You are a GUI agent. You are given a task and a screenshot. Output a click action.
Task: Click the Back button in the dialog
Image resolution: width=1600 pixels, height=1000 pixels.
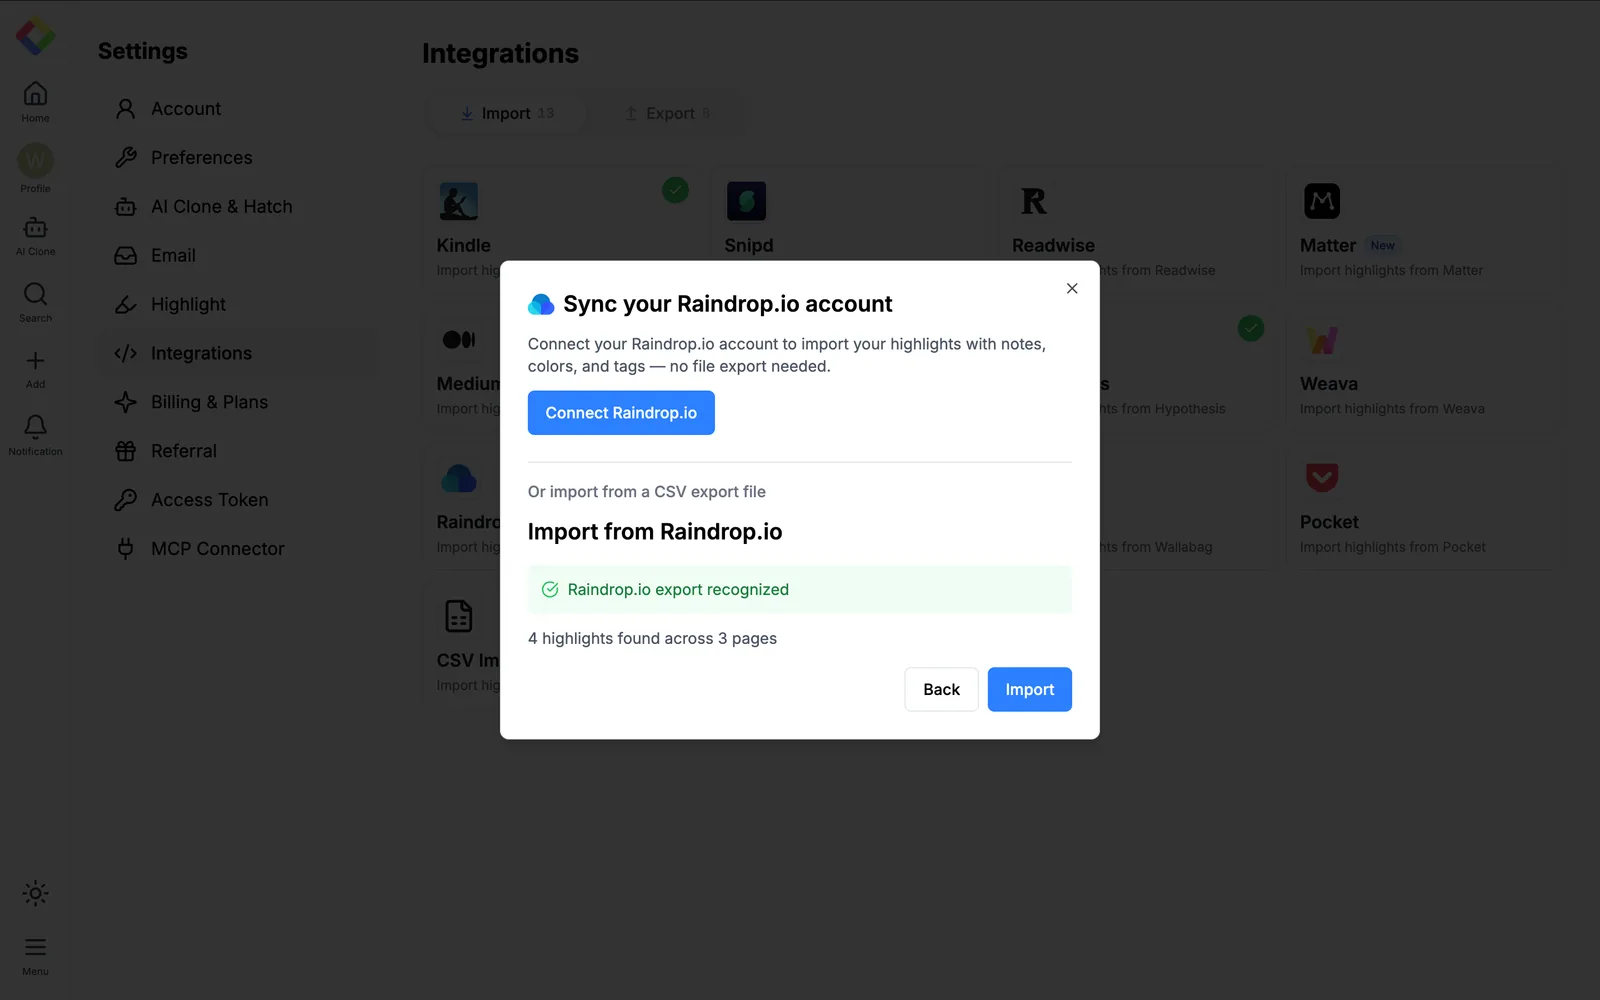point(941,690)
